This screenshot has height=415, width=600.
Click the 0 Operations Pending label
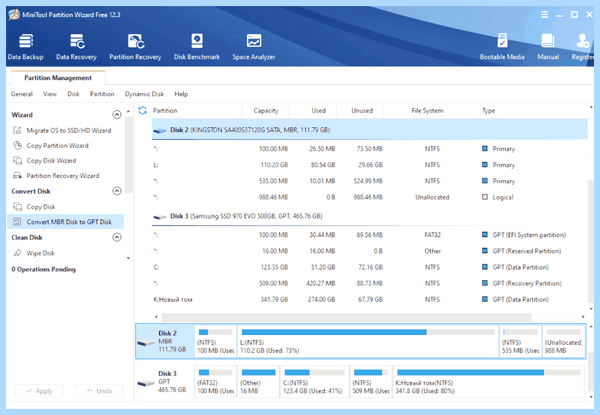pos(44,269)
